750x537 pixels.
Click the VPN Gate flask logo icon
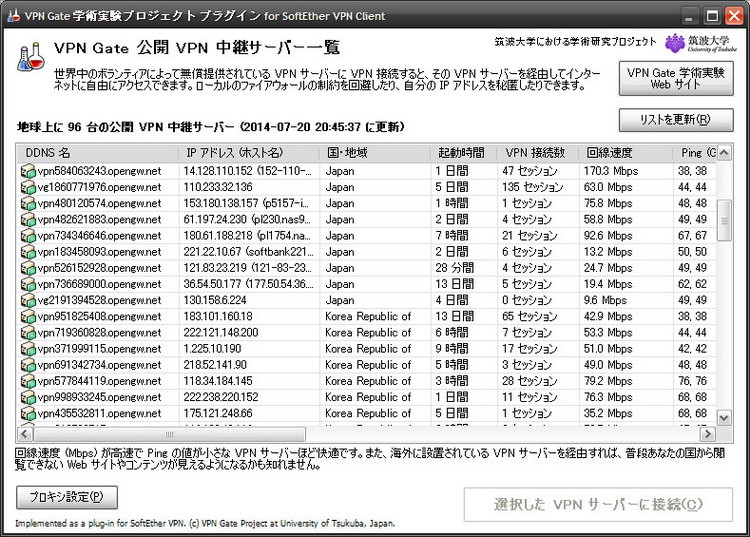pos(31,57)
